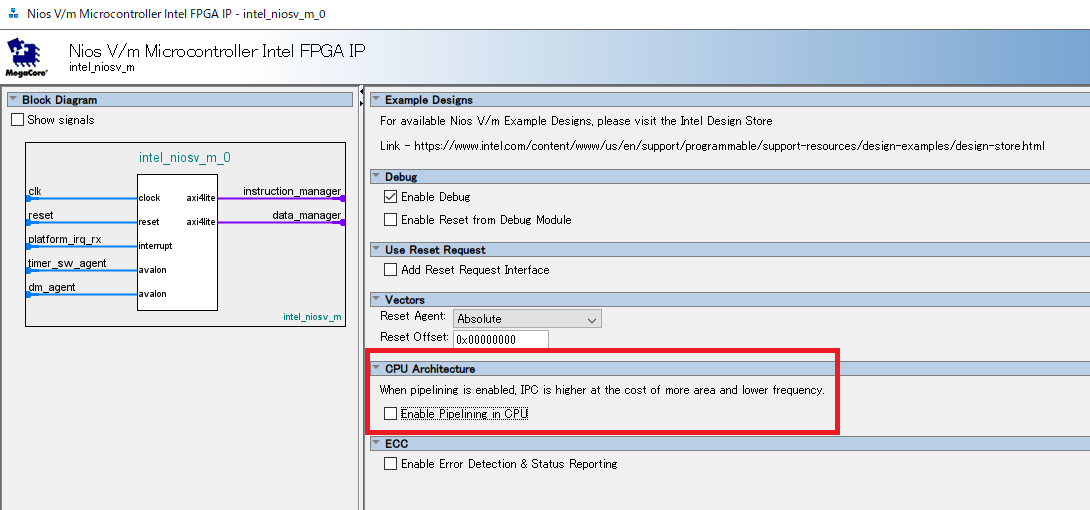
Task: Enable the Show signals checkbox
Action: point(17,120)
